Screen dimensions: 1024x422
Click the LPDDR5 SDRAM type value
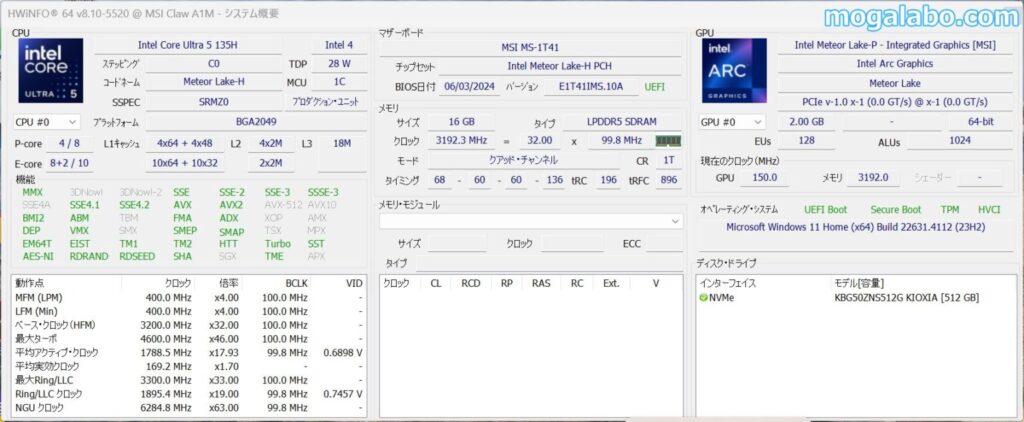622,122
